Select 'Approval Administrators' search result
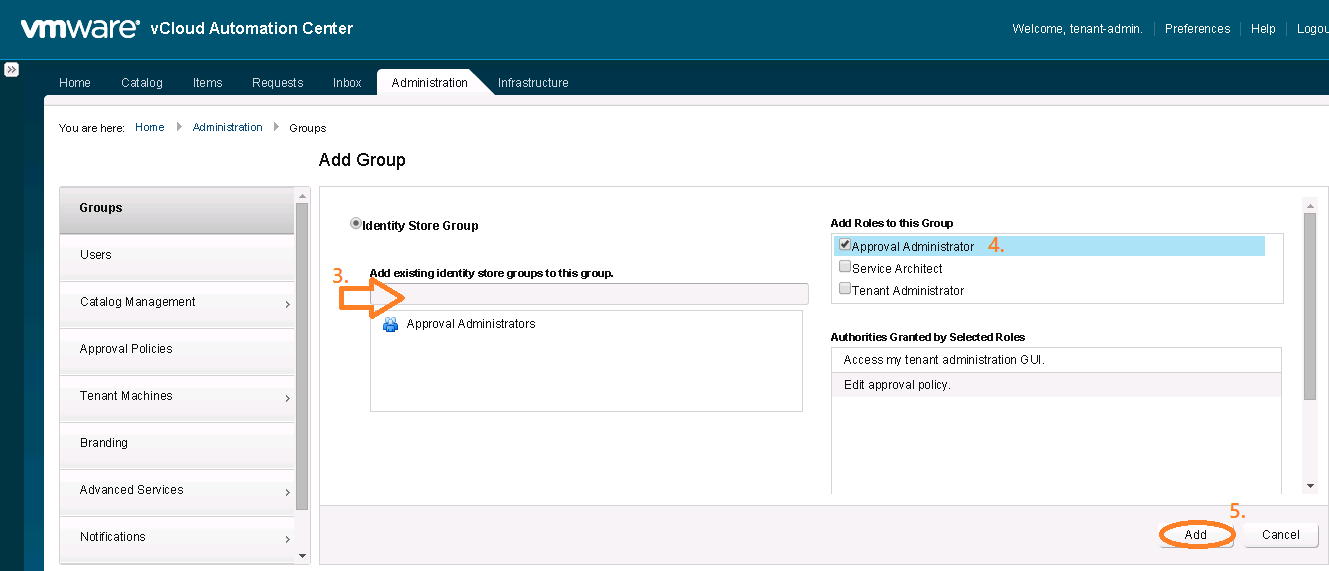The height and width of the screenshot is (571, 1329). pos(470,324)
